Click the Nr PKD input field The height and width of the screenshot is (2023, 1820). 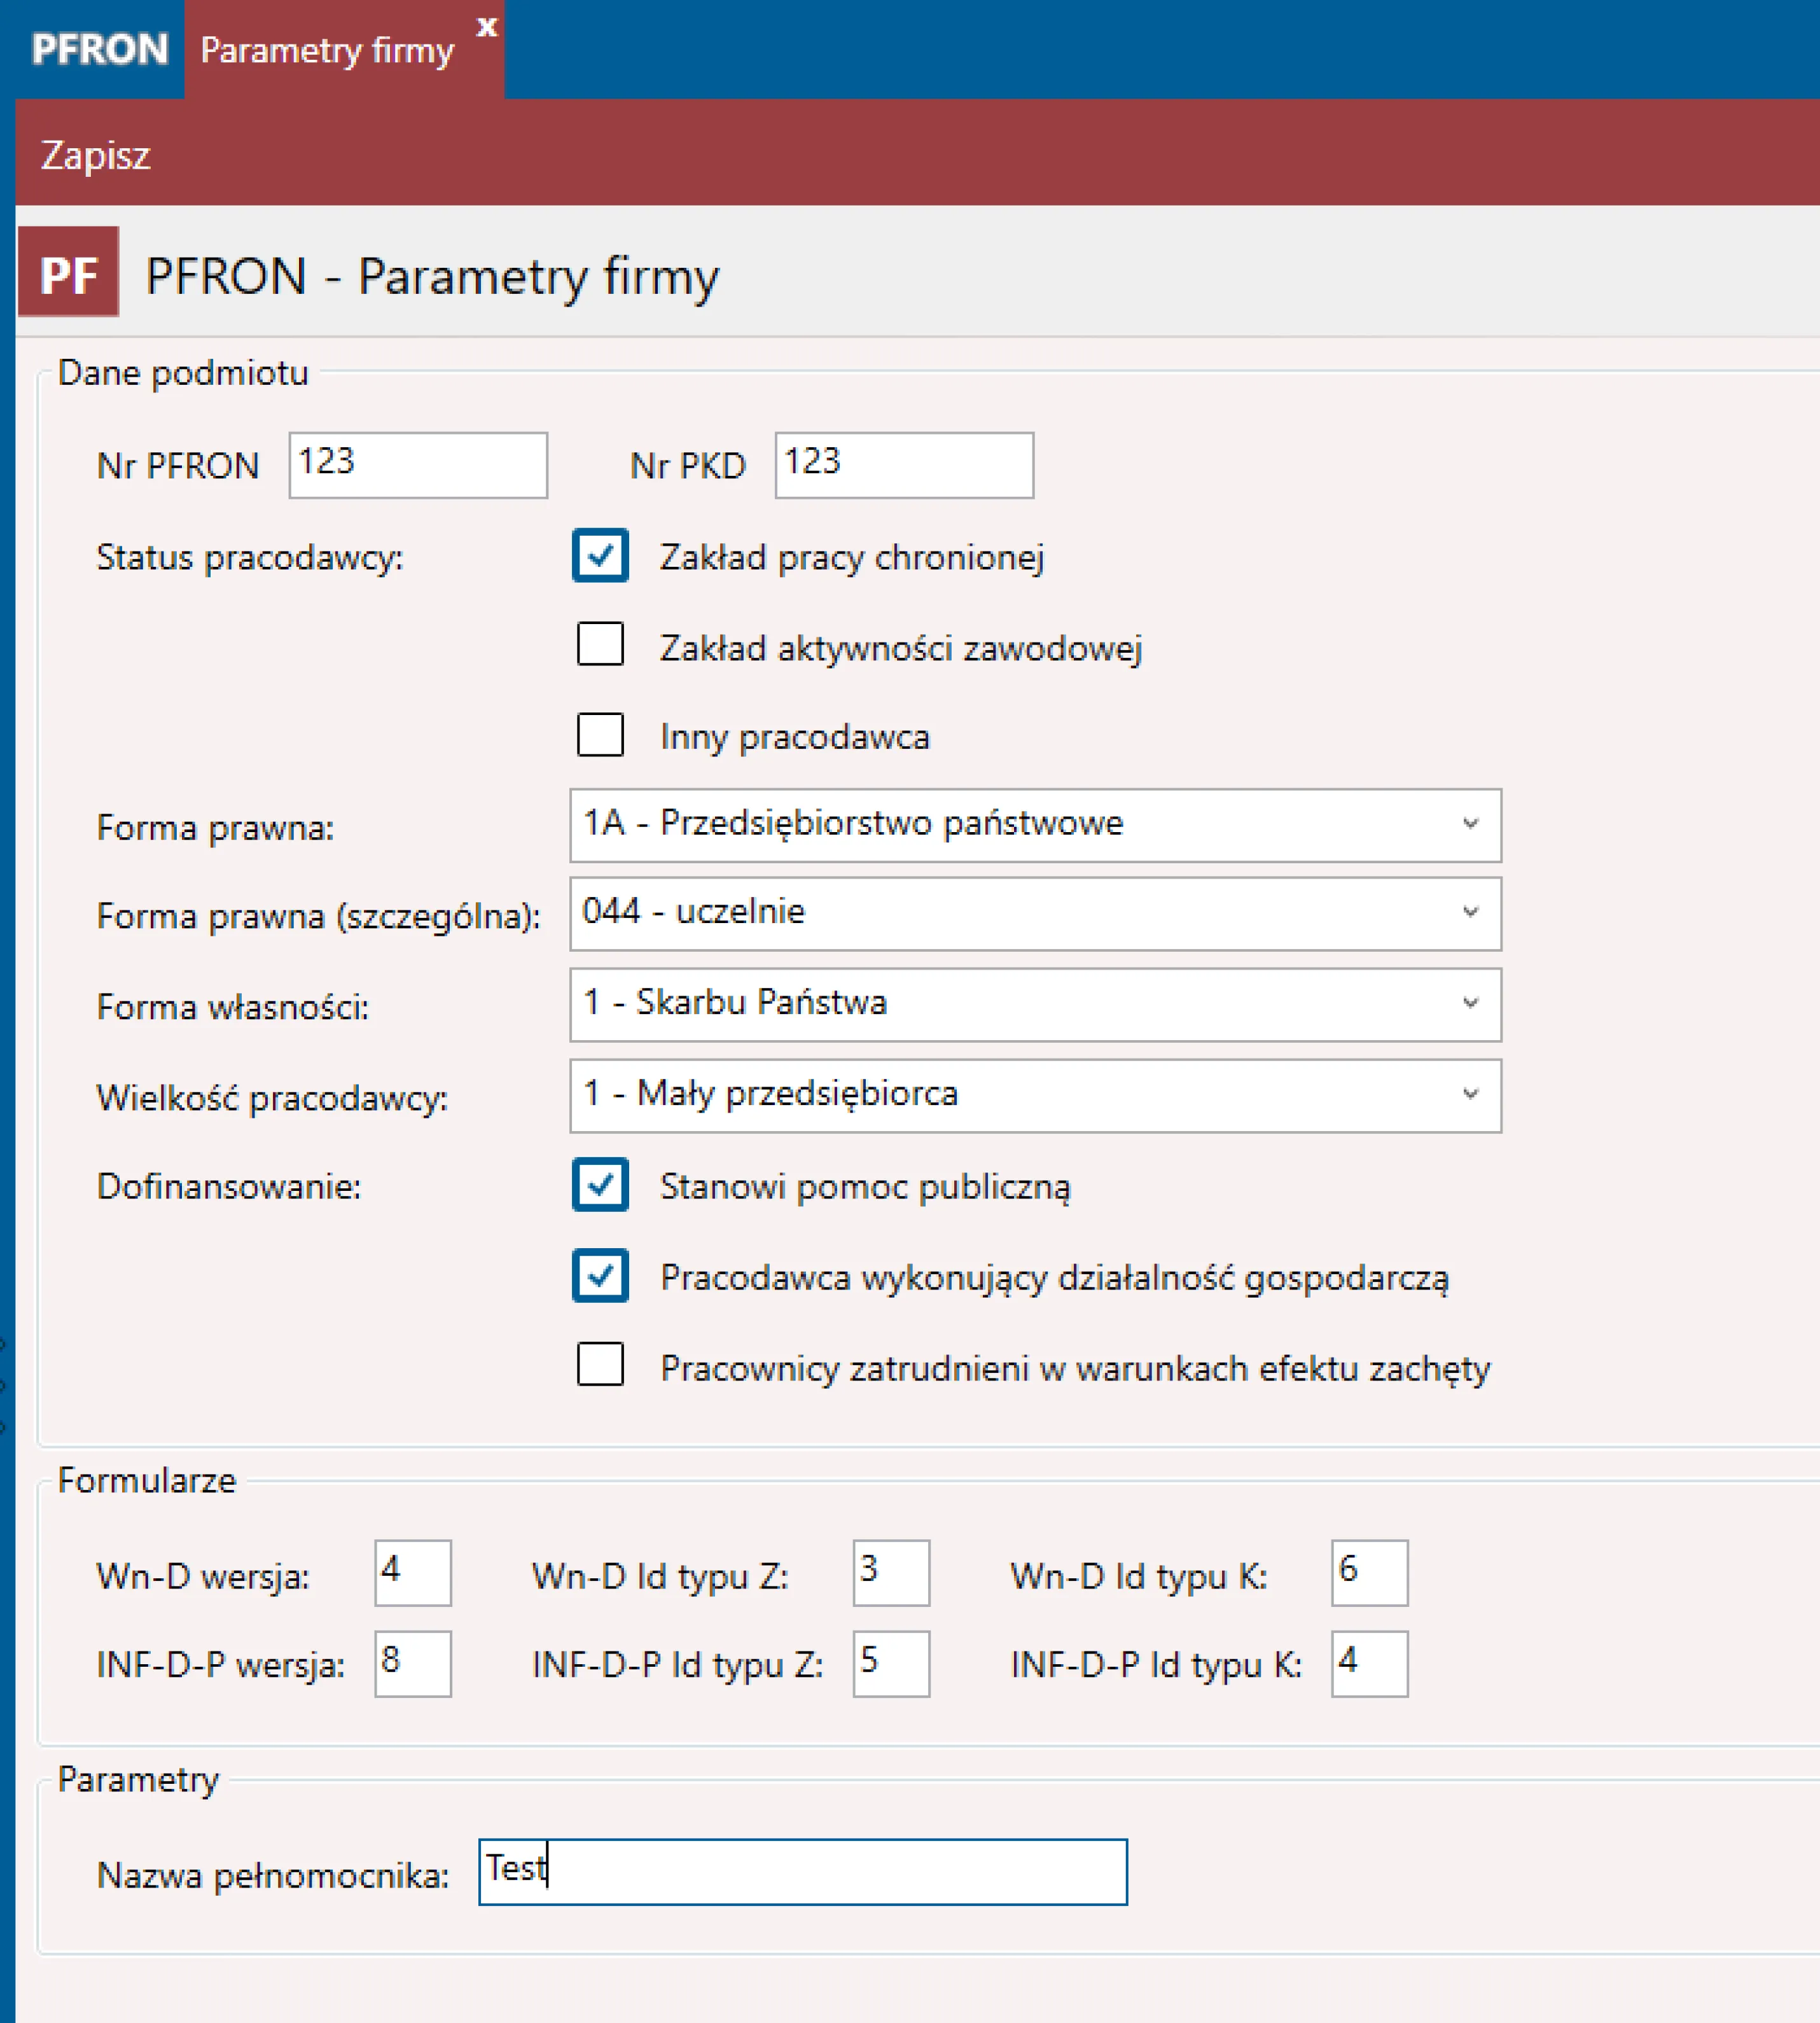click(904, 465)
